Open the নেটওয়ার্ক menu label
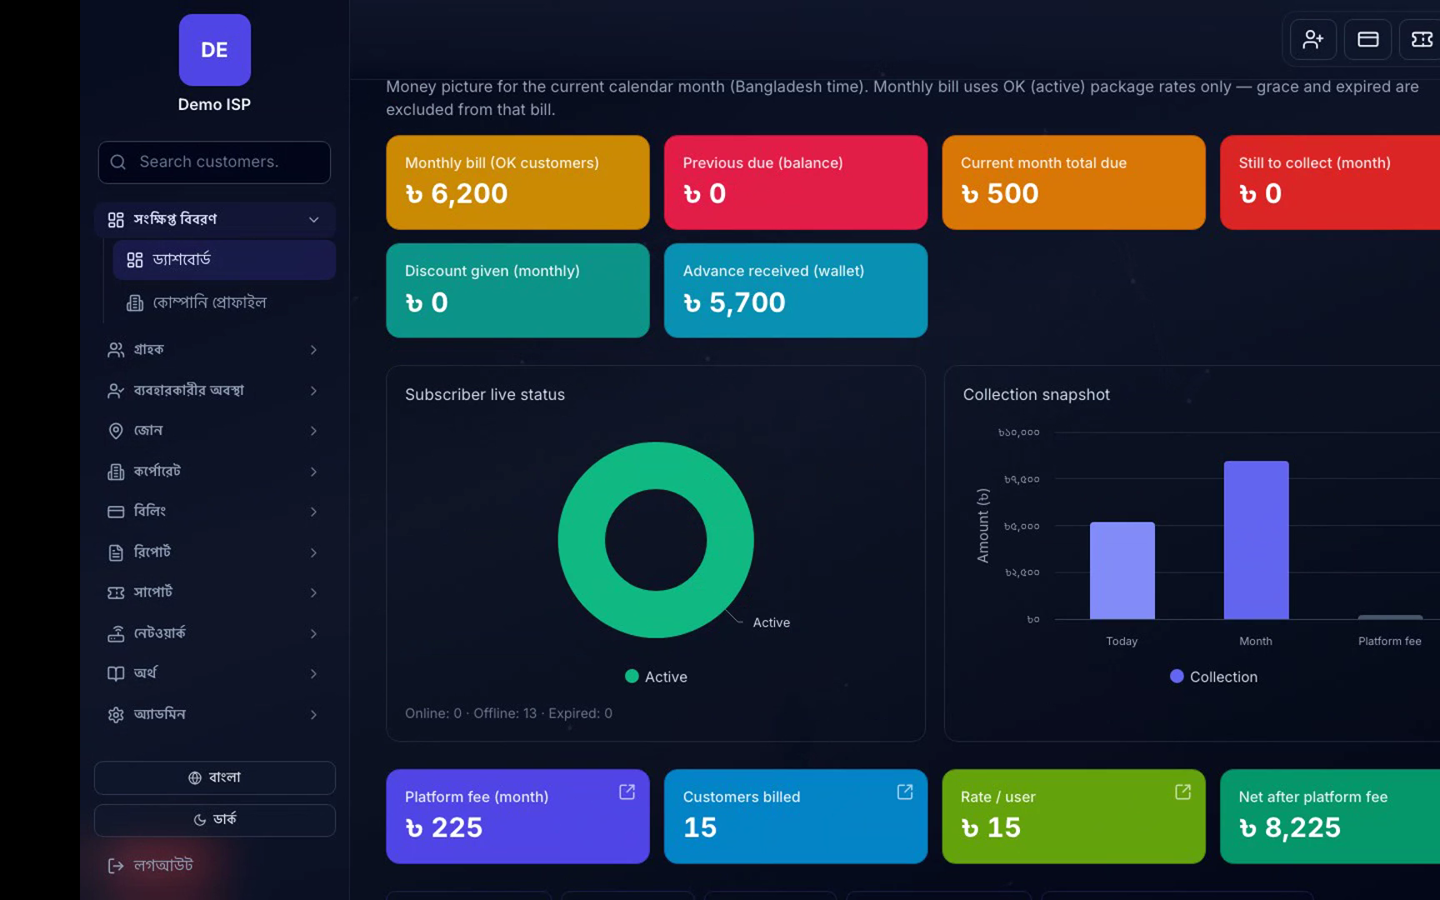 pos(160,633)
